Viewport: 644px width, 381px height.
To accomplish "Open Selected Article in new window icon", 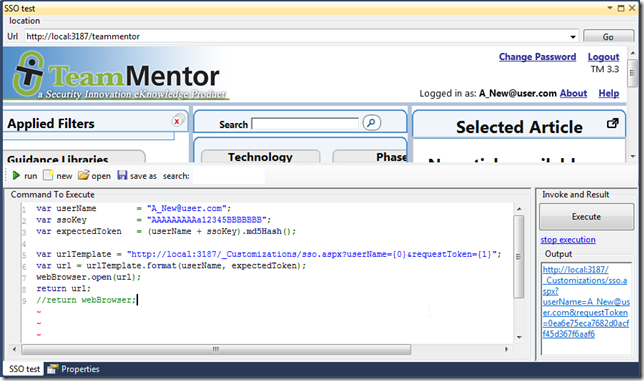I will [x=612, y=123].
